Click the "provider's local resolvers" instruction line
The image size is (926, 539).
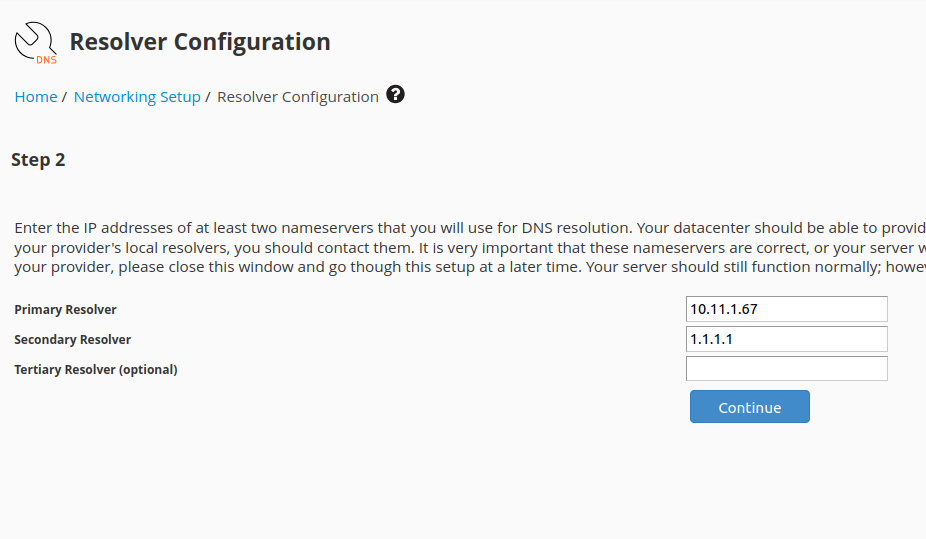tap(400, 247)
